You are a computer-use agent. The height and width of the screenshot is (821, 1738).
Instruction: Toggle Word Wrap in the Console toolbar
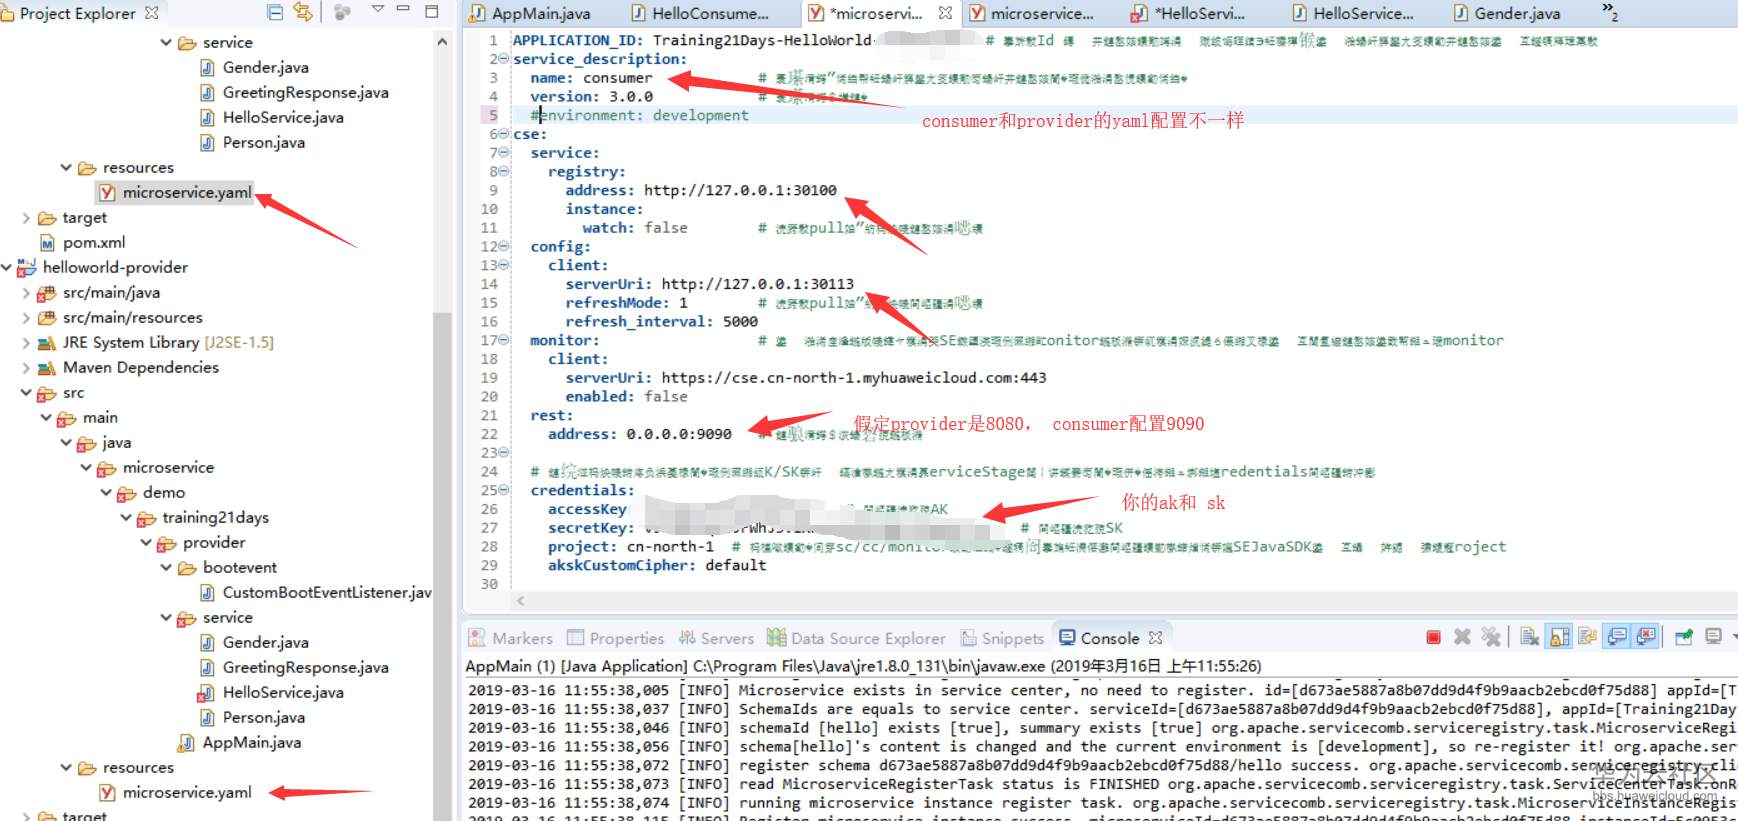(1587, 637)
